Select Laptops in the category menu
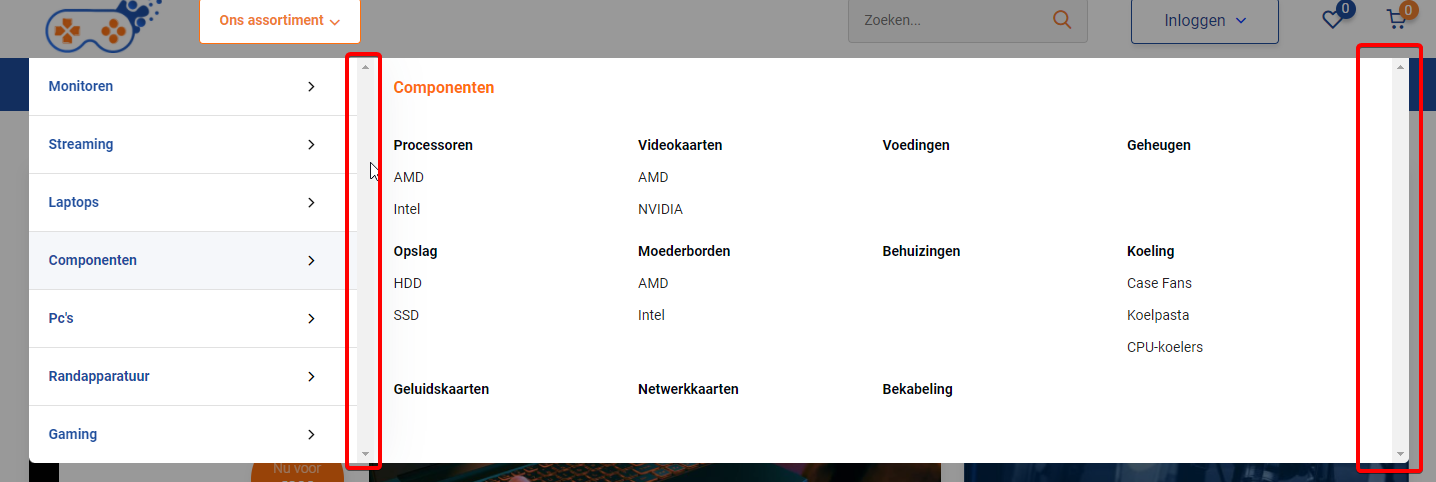Image resolution: width=1436 pixels, height=482 pixels. 74,202
